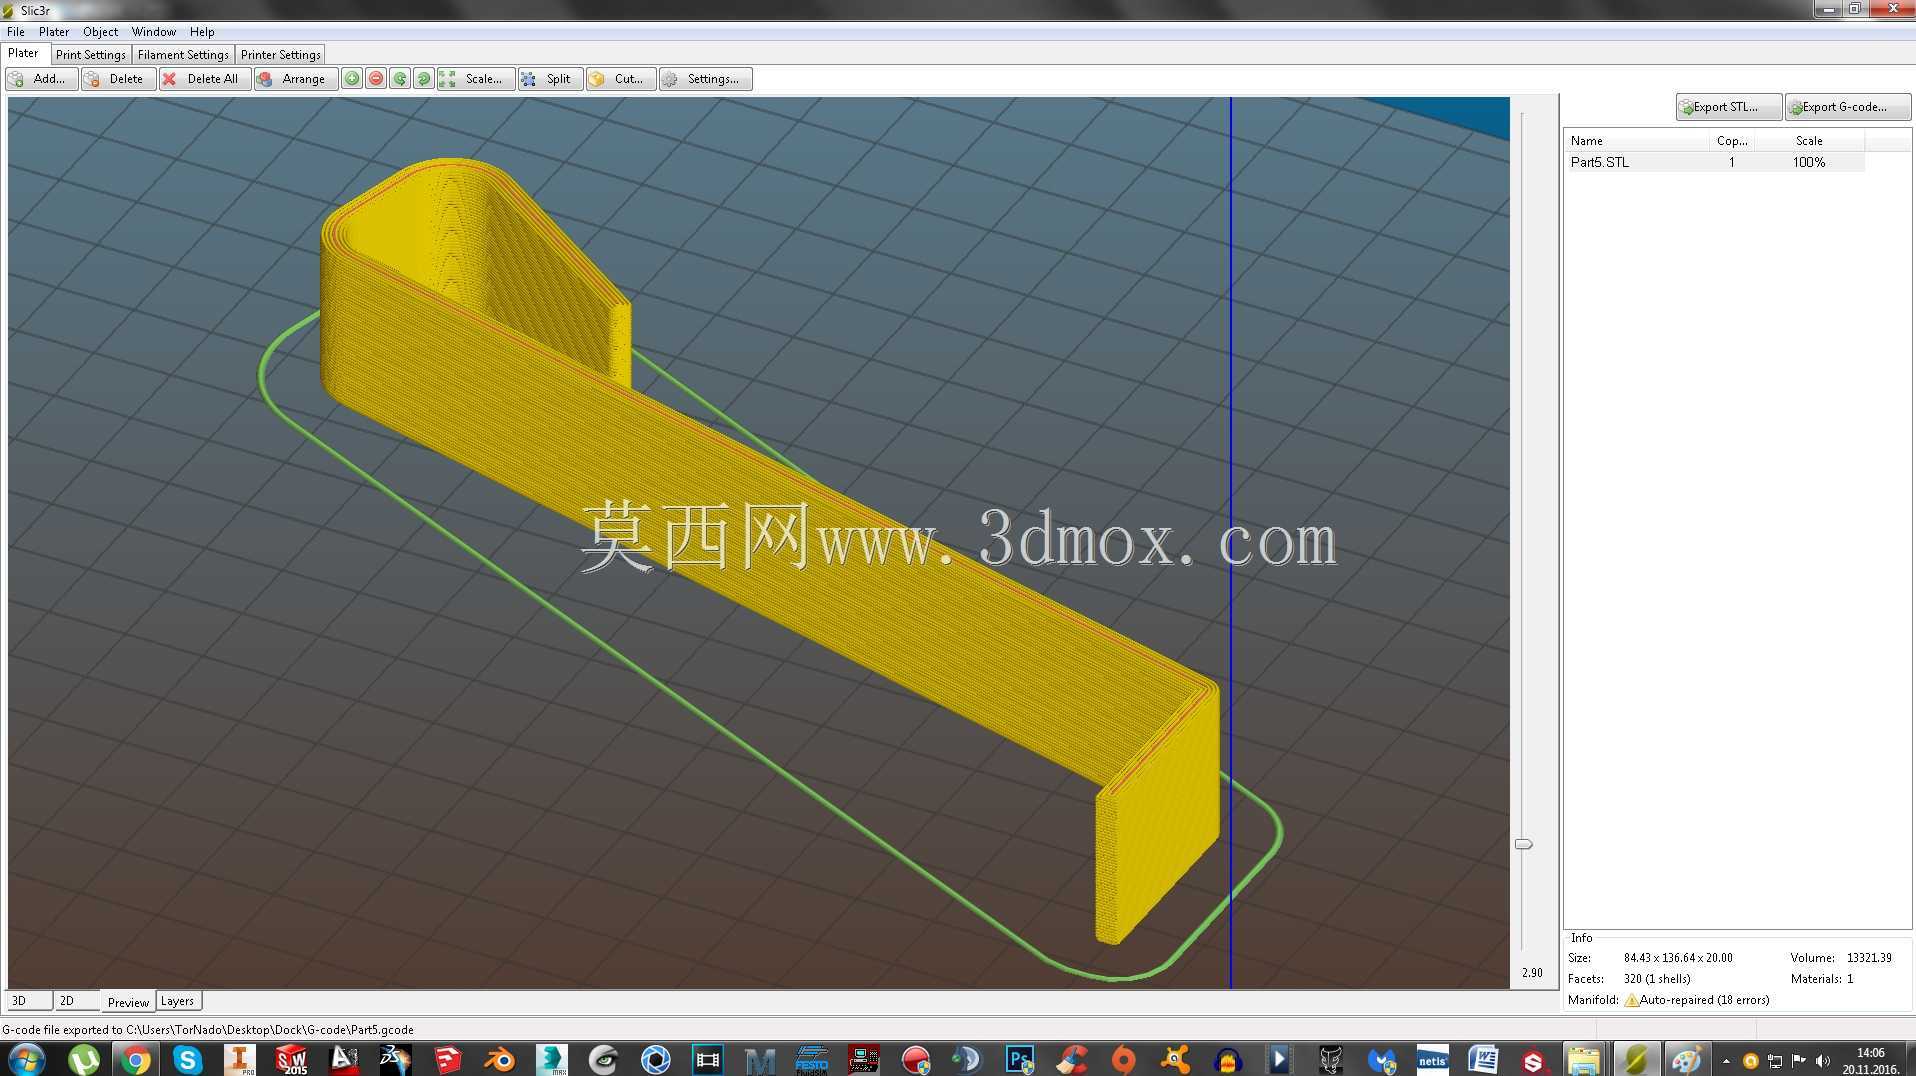Open the Object menu
The image size is (1916, 1076).
tap(100, 32)
